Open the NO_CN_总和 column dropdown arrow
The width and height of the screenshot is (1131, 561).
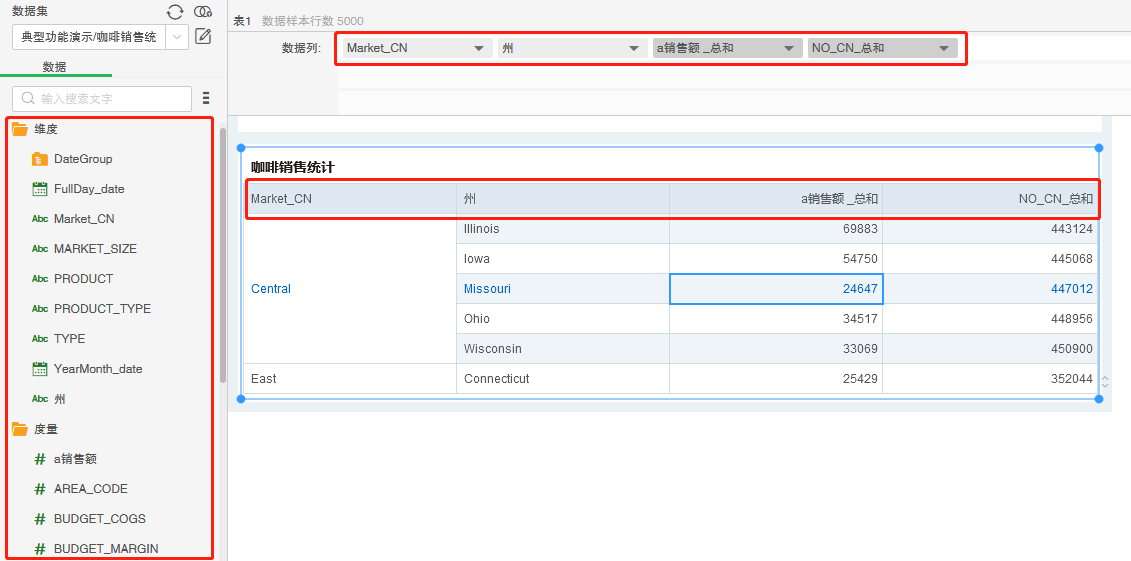943,48
